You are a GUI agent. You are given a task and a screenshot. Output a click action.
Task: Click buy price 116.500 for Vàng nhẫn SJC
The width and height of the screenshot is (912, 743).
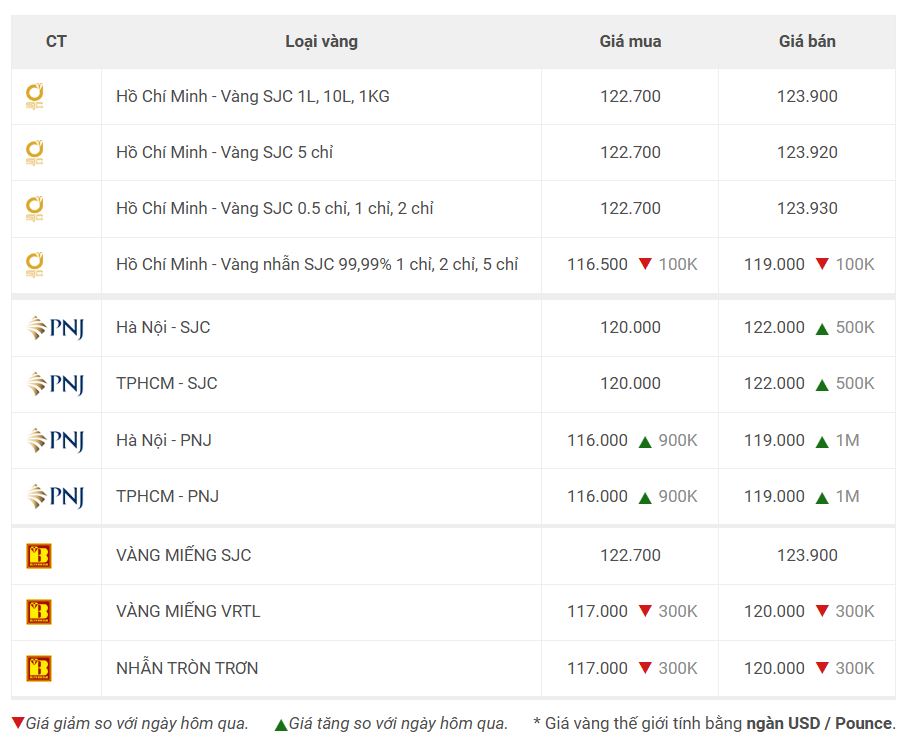[x=597, y=265]
